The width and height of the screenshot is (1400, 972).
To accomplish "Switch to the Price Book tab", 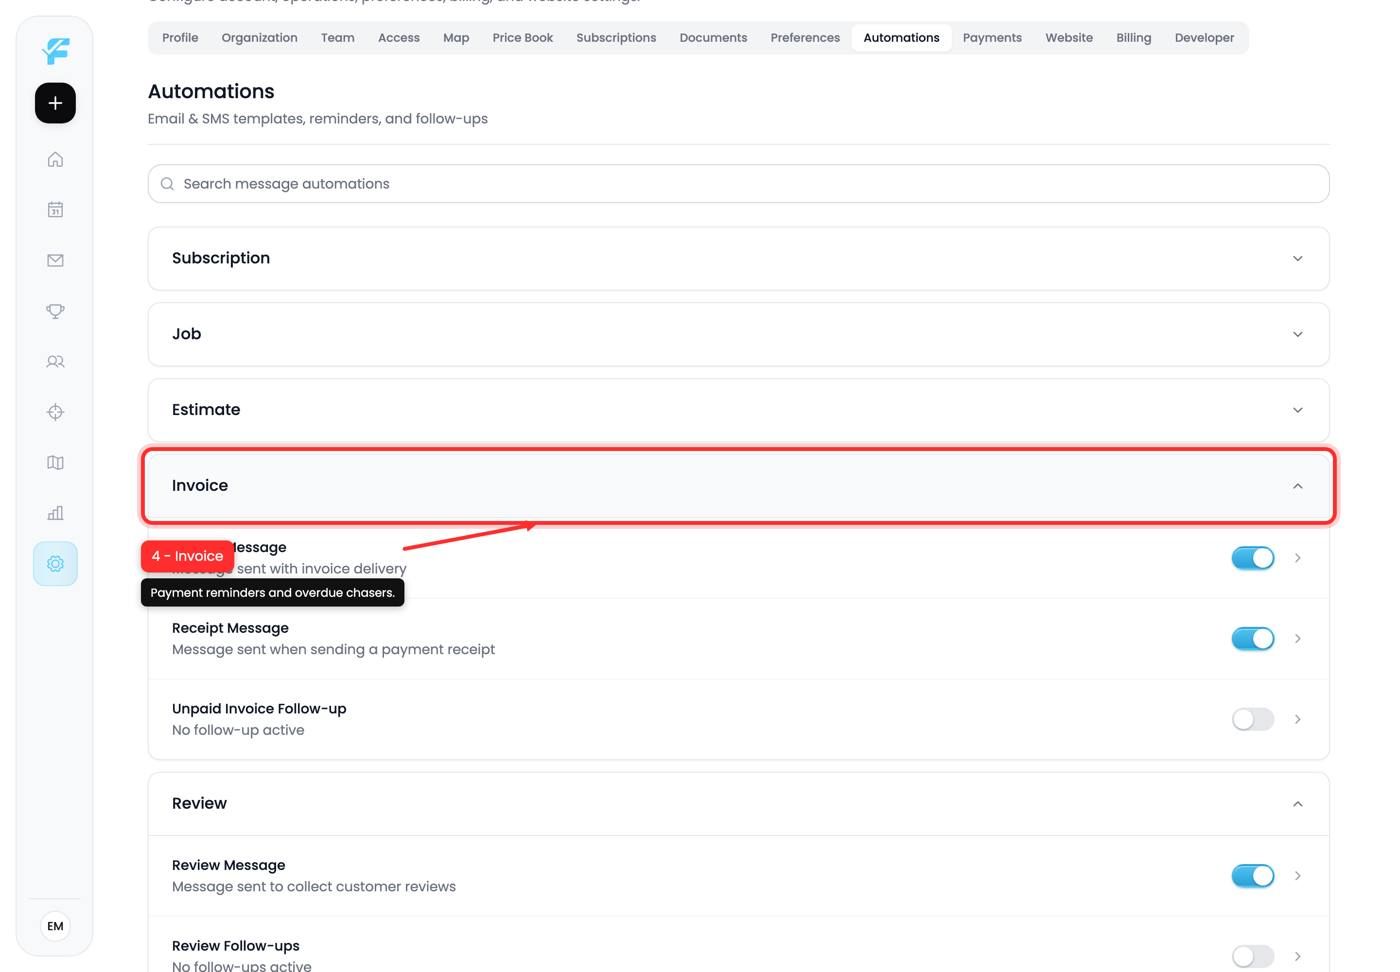I will point(522,38).
